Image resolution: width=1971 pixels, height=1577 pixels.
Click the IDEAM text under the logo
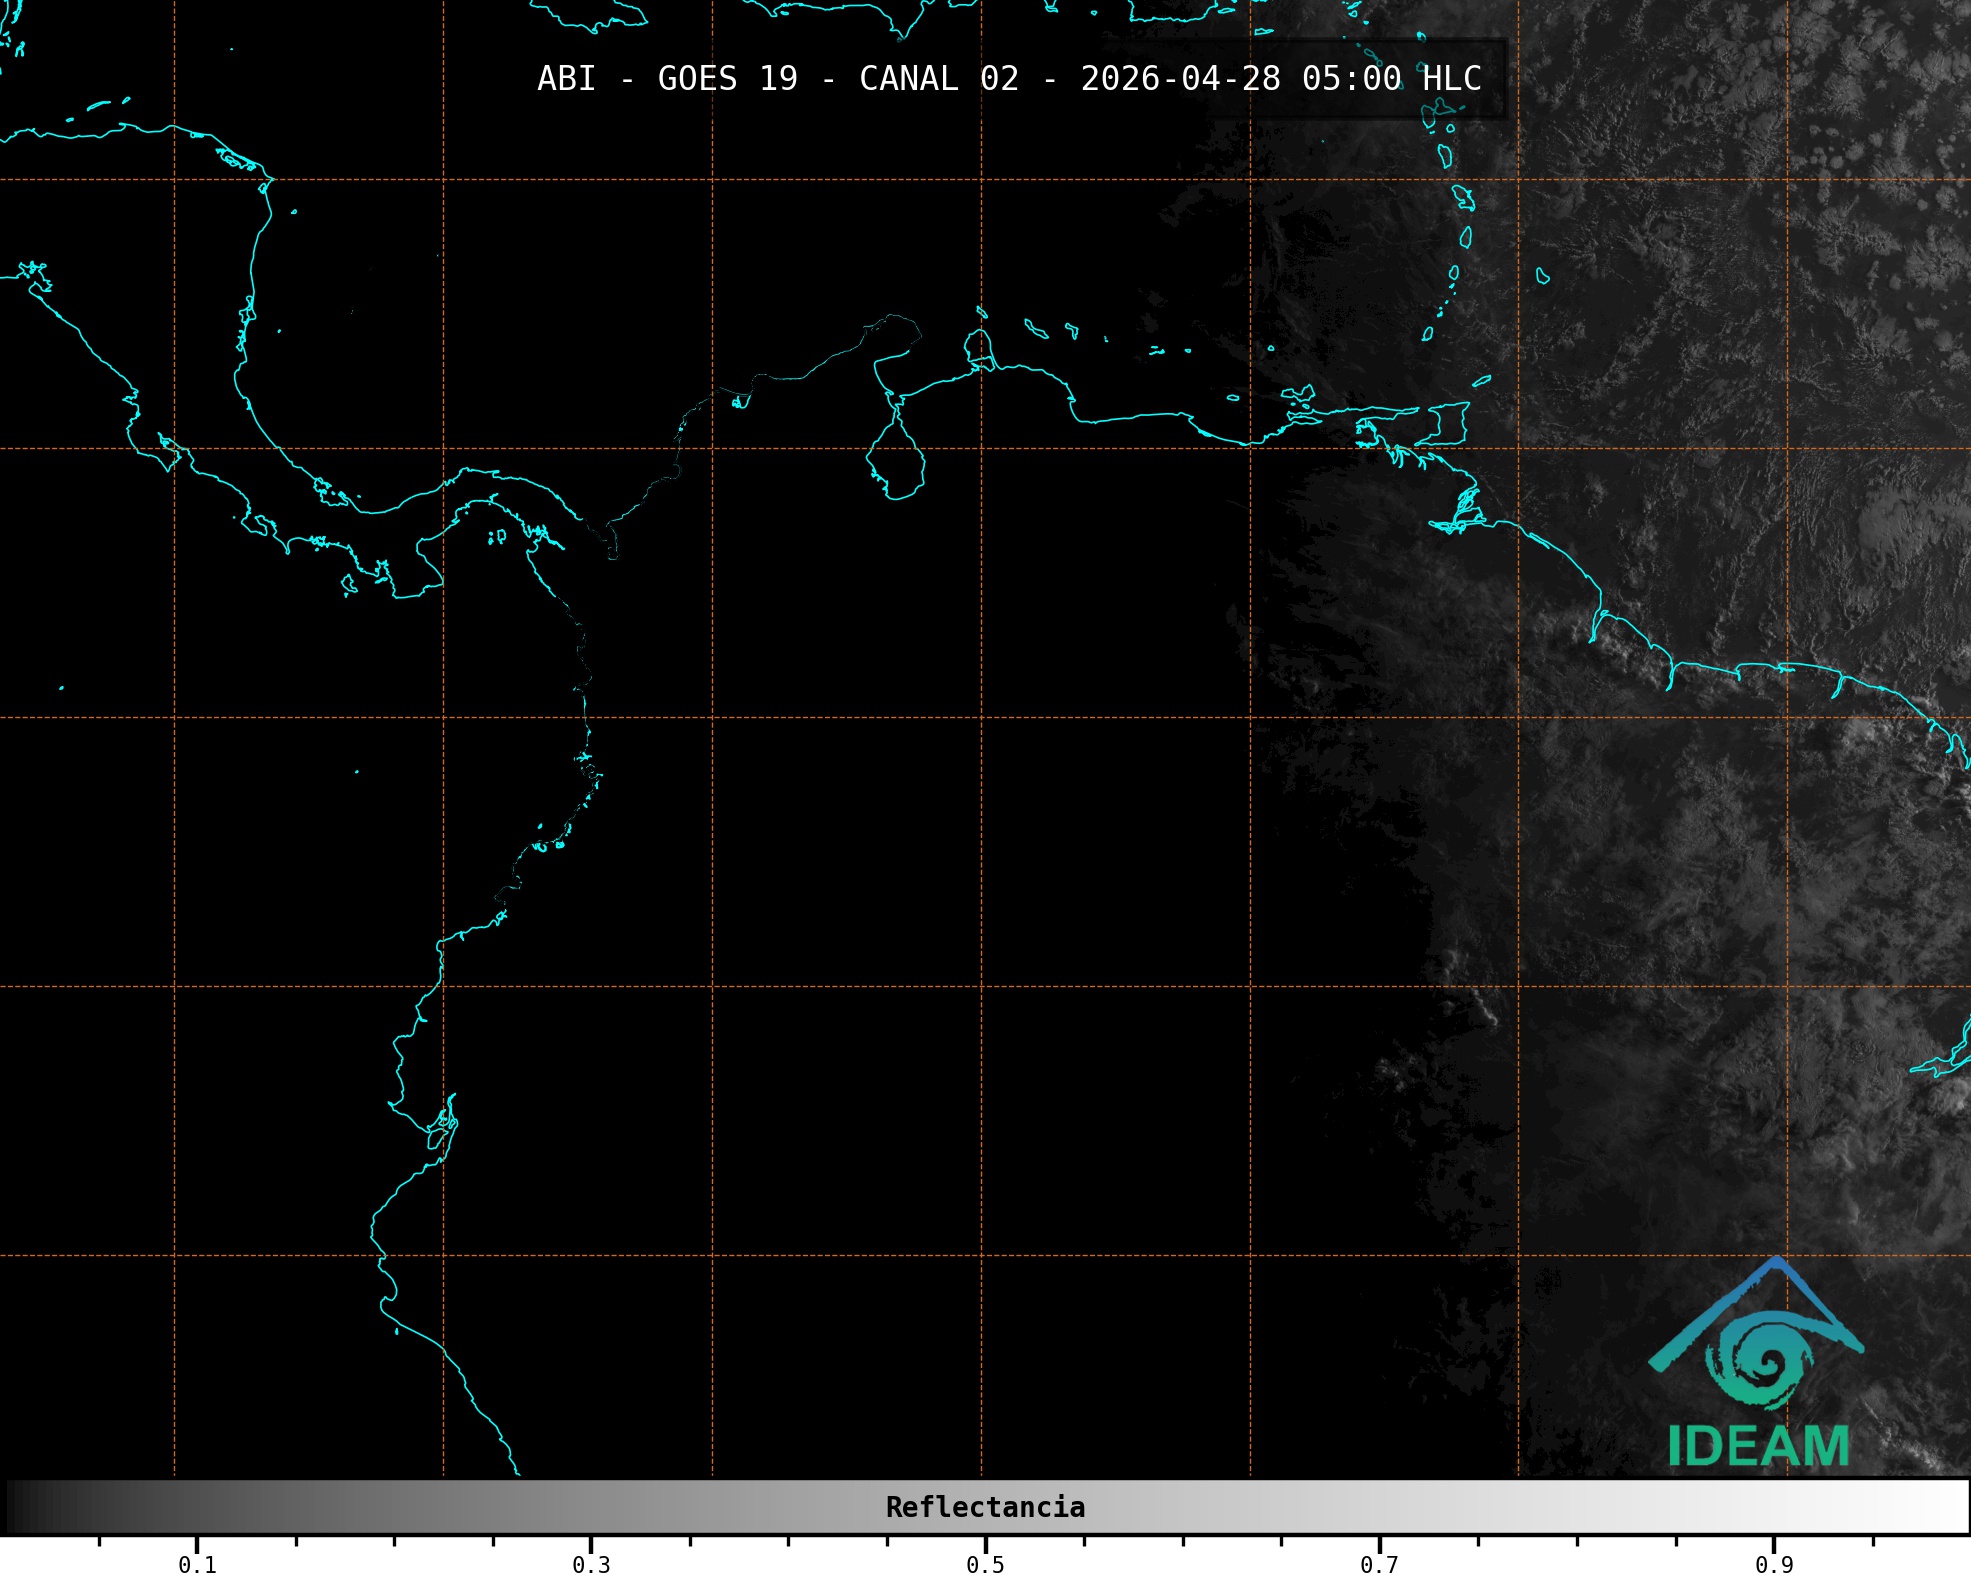point(1758,1446)
